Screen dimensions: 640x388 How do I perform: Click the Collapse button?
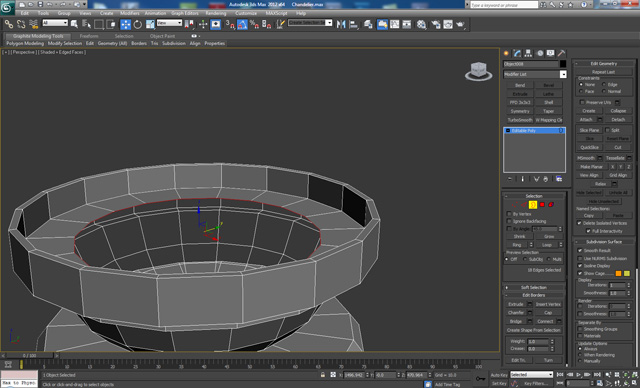tap(618, 111)
